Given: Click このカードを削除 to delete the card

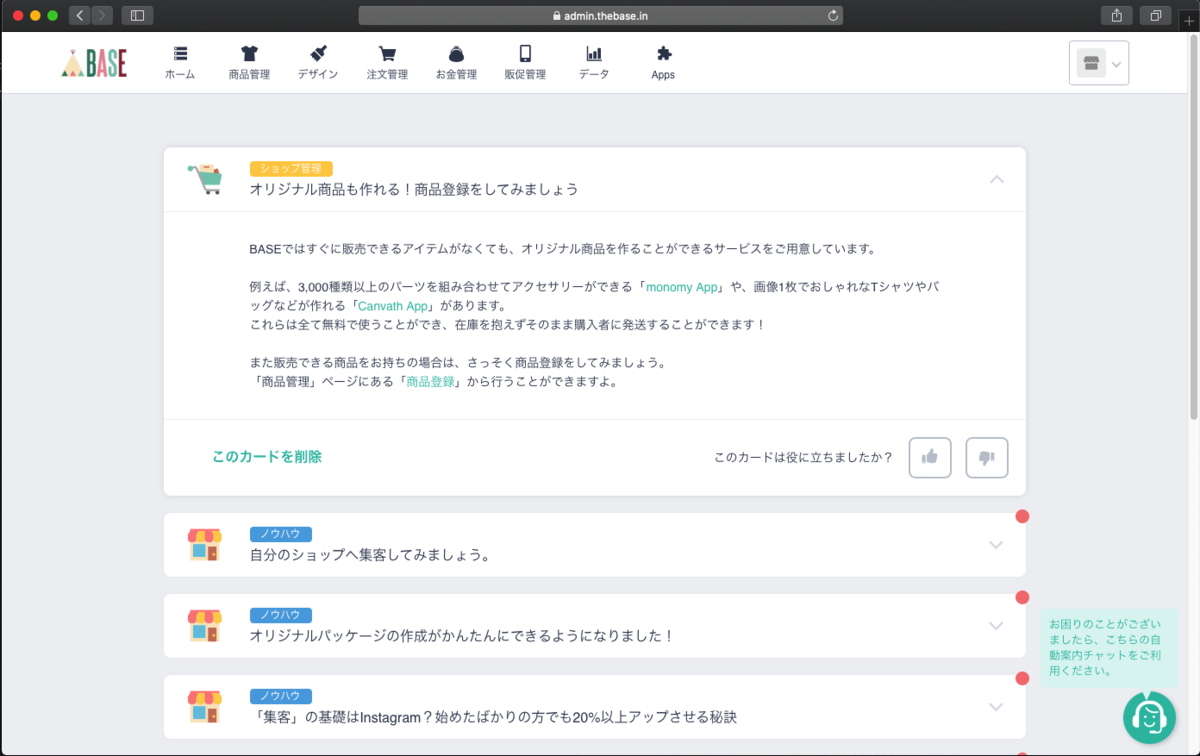Looking at the screenshot, I should [266, 456].
